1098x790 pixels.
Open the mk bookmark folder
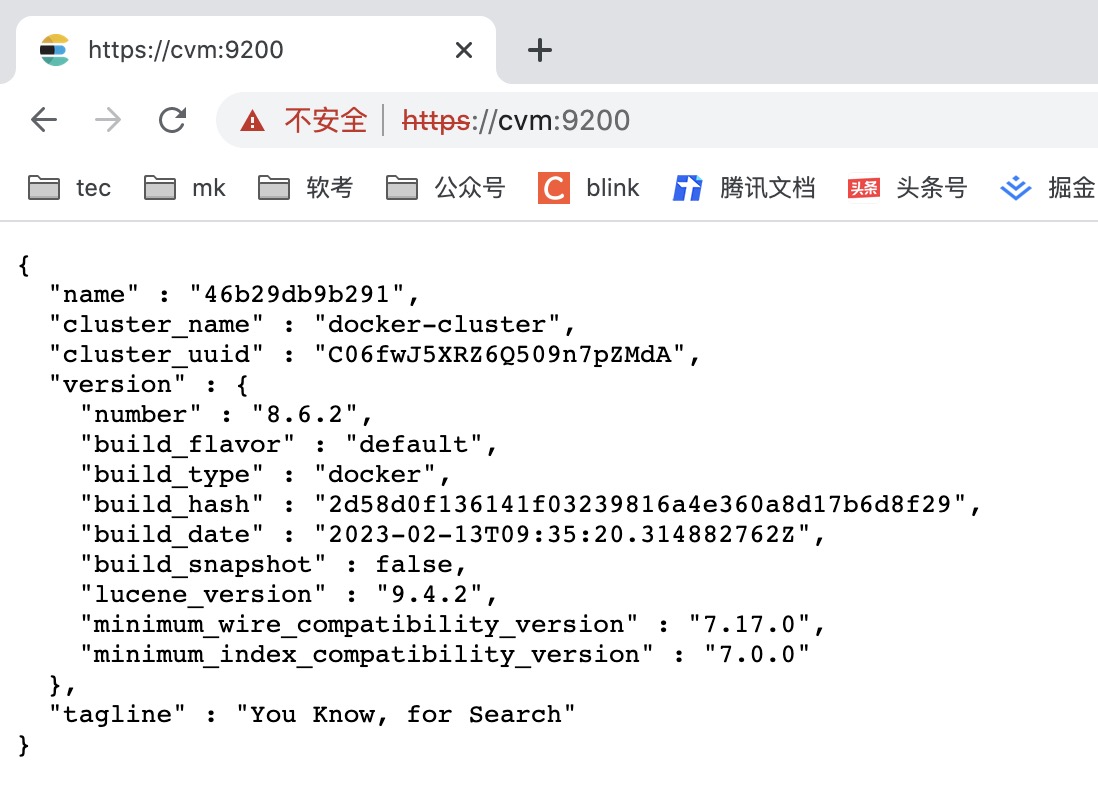point(185,188)
